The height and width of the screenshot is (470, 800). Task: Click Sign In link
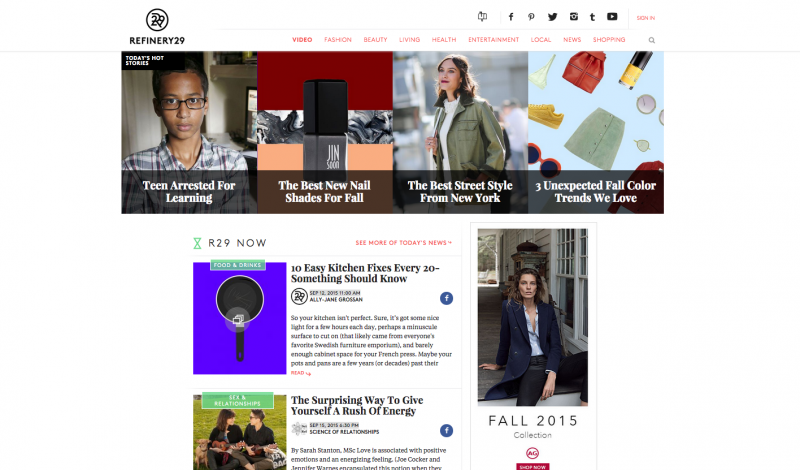coord(645,18)
